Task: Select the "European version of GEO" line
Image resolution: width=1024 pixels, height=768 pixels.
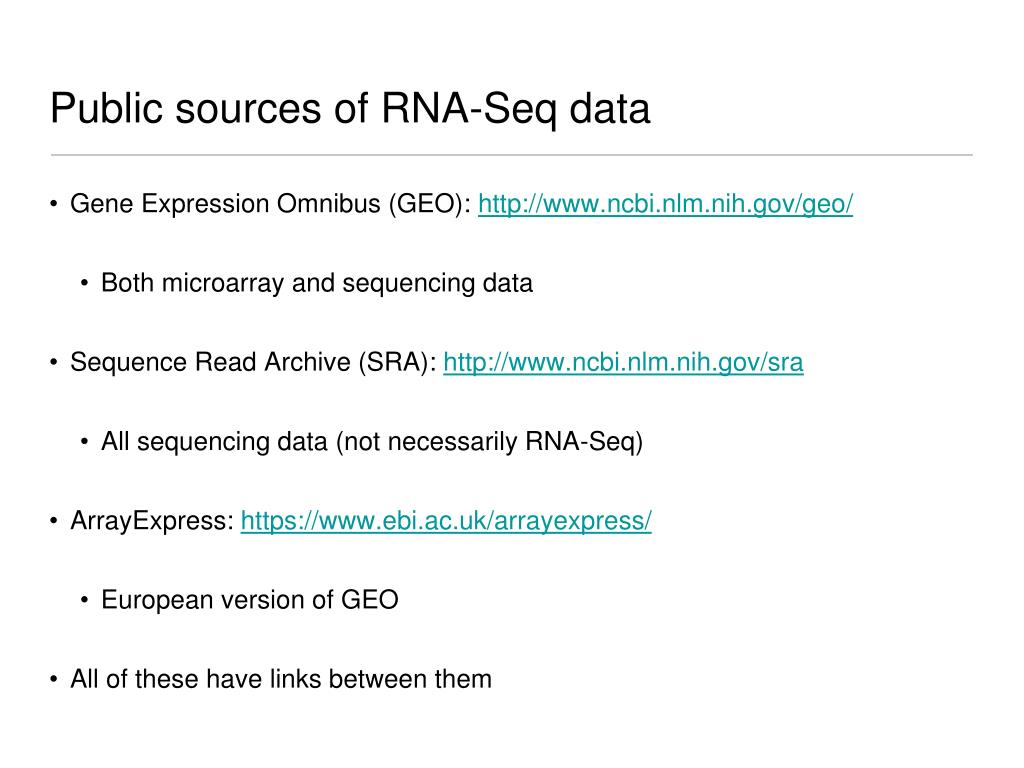Action: (250, 600)
